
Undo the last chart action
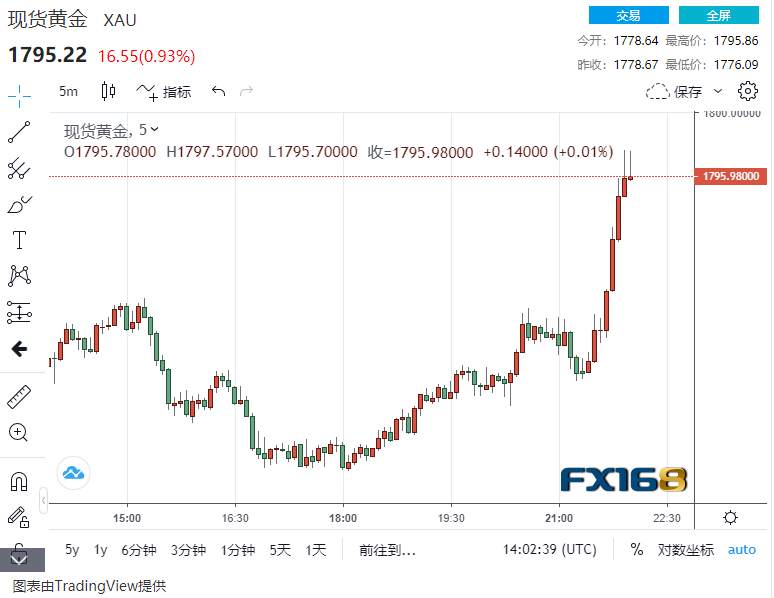[x=218, y=91]
